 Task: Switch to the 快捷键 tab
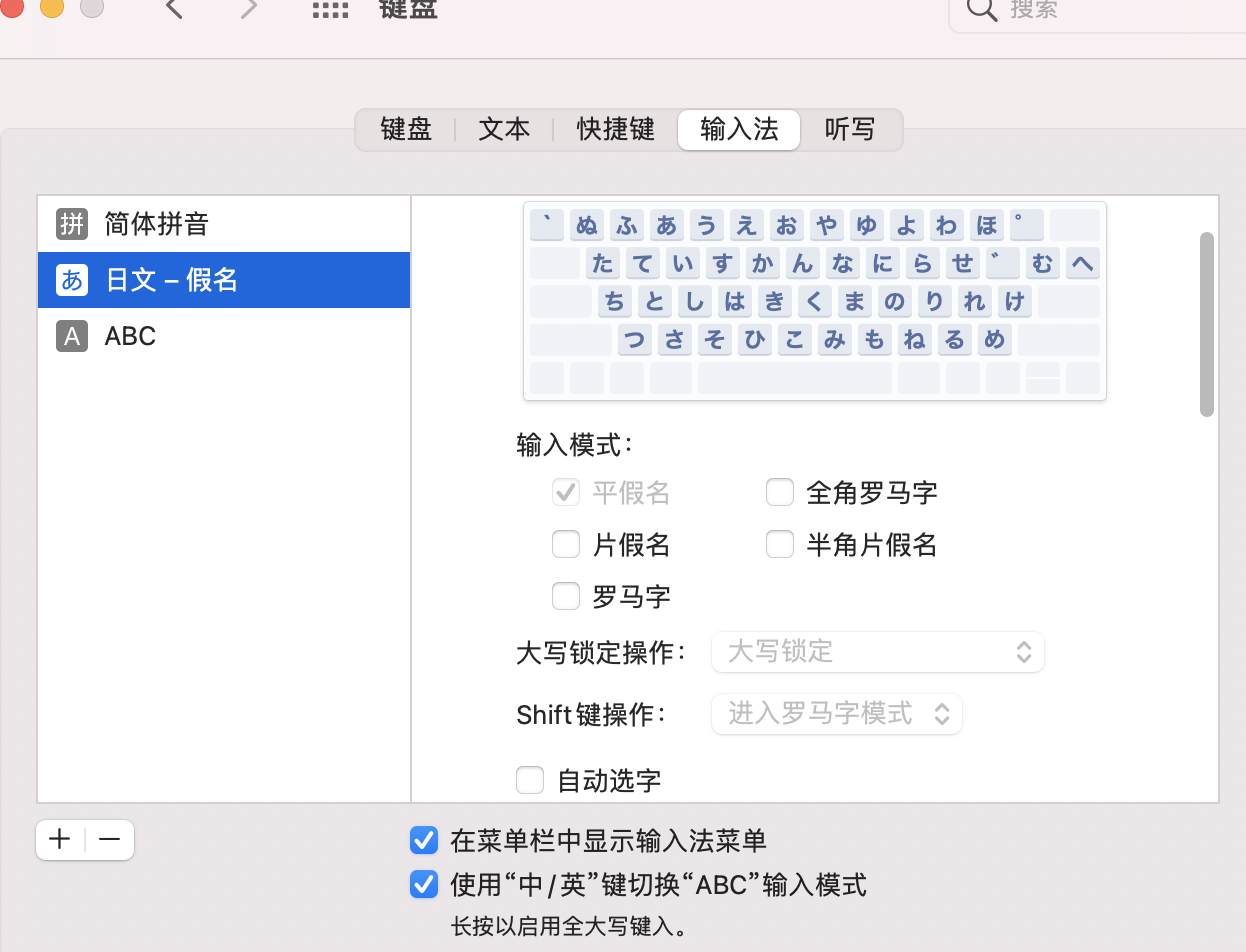[x=615, y=130]
